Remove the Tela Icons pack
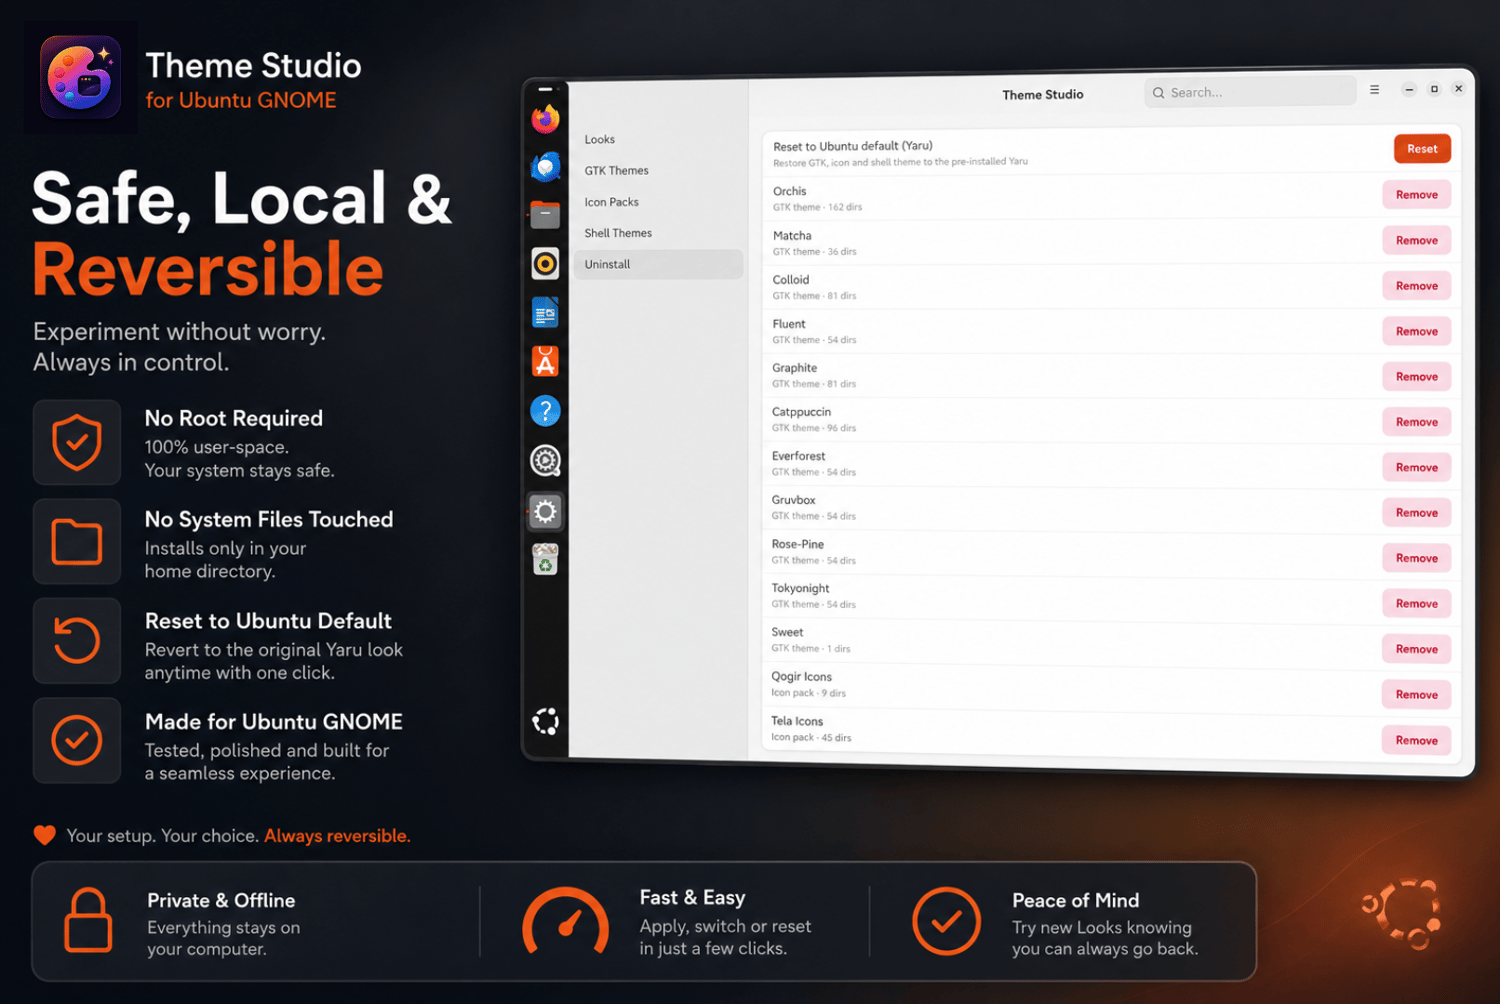Screen dimensions: 1500x1004 [x=1417, y=741]
